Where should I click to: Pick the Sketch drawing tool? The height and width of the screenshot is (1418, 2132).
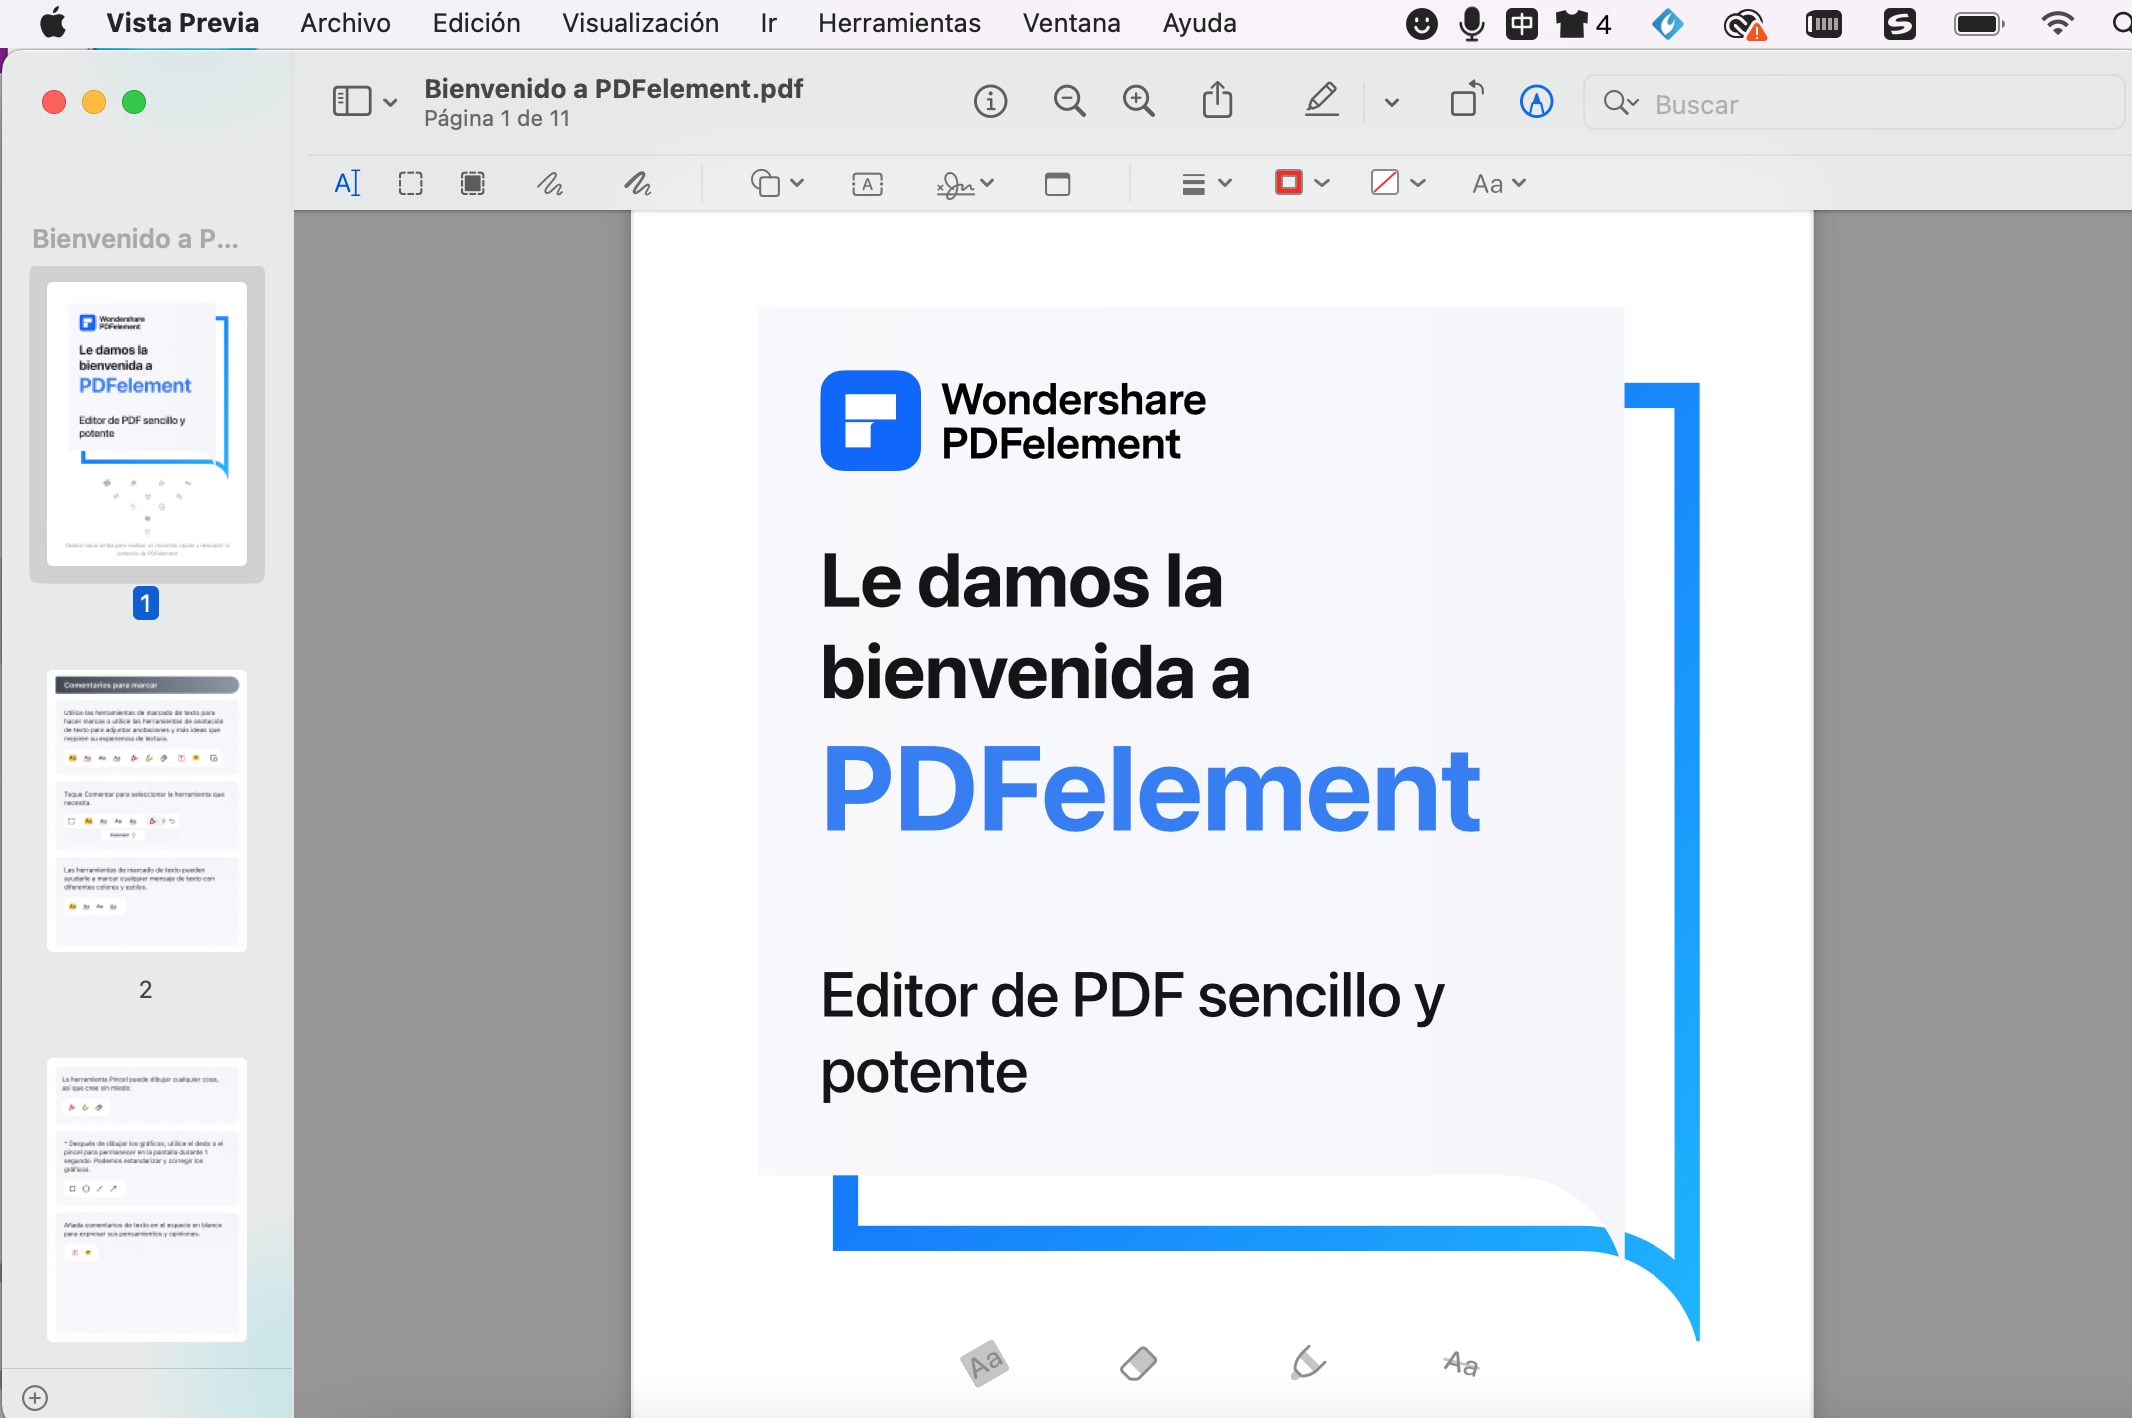click(550, 184)
